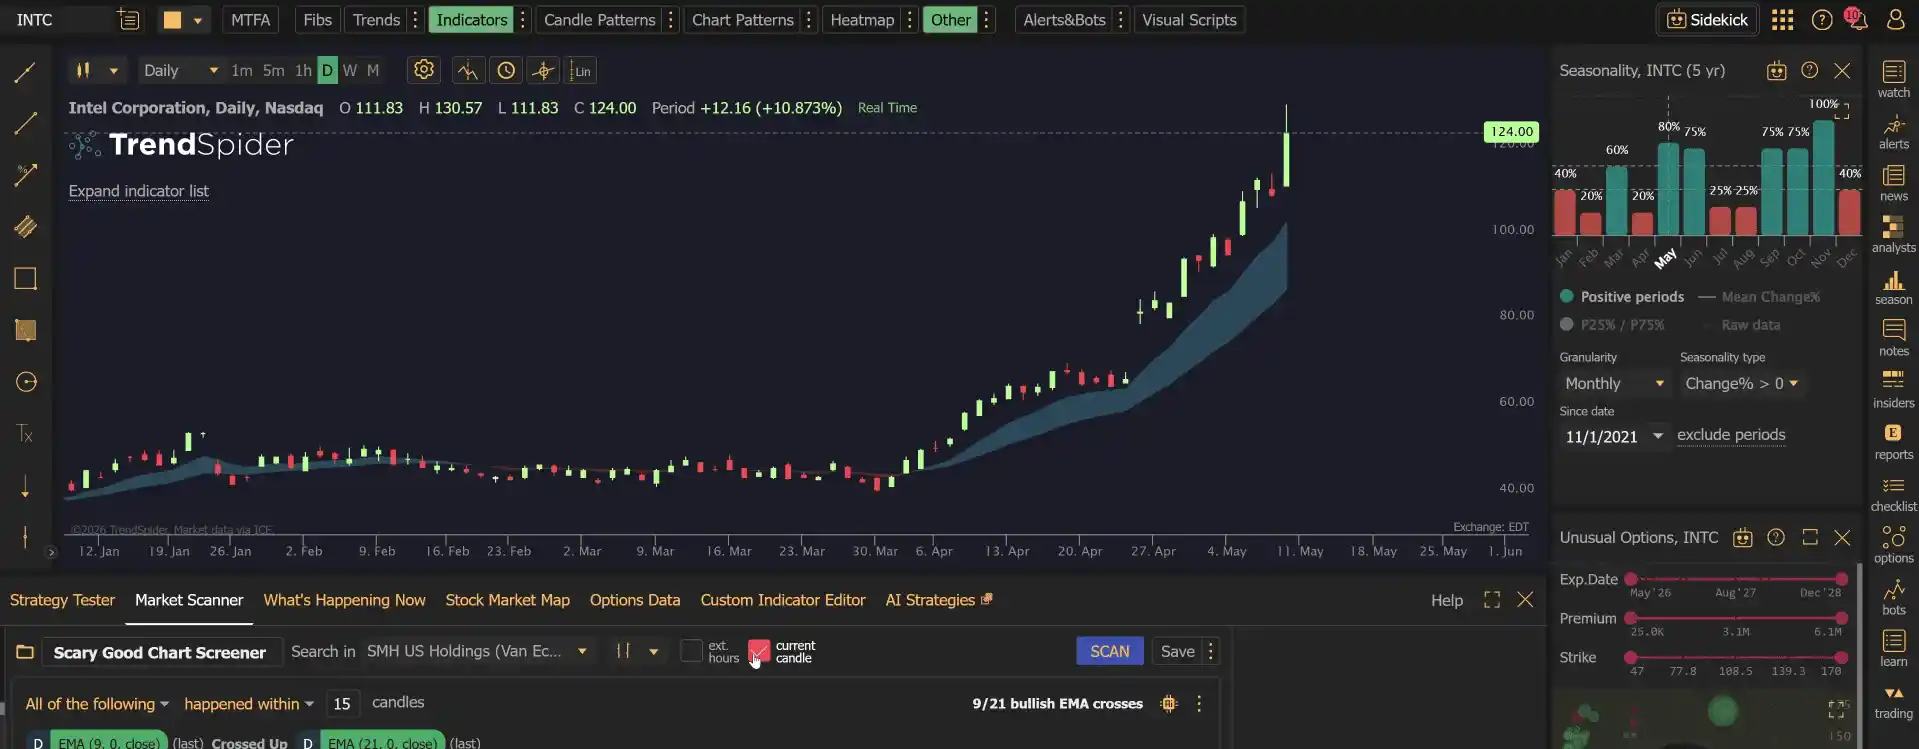Open the Since date 11/1/2021 dropdown
The image size is (1919, 749).
tap(1613, 437)
